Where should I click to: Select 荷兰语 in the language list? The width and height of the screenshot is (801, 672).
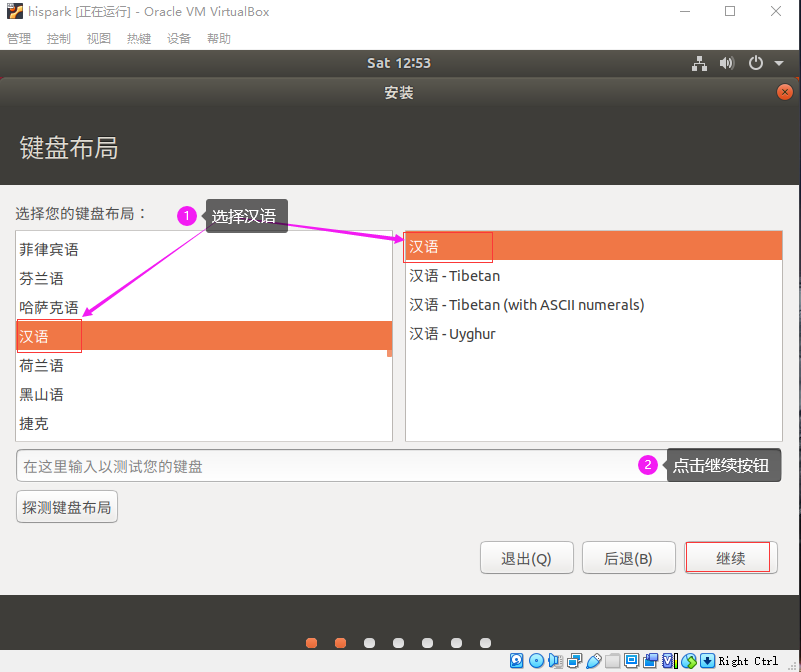tap(204, 365)
